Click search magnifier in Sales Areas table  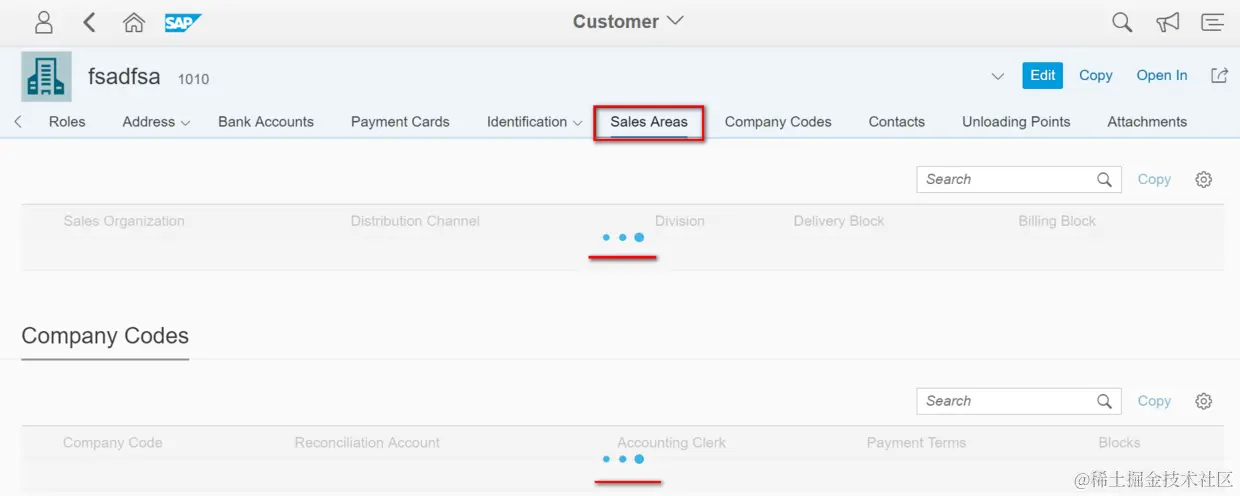click(1104, 180)
